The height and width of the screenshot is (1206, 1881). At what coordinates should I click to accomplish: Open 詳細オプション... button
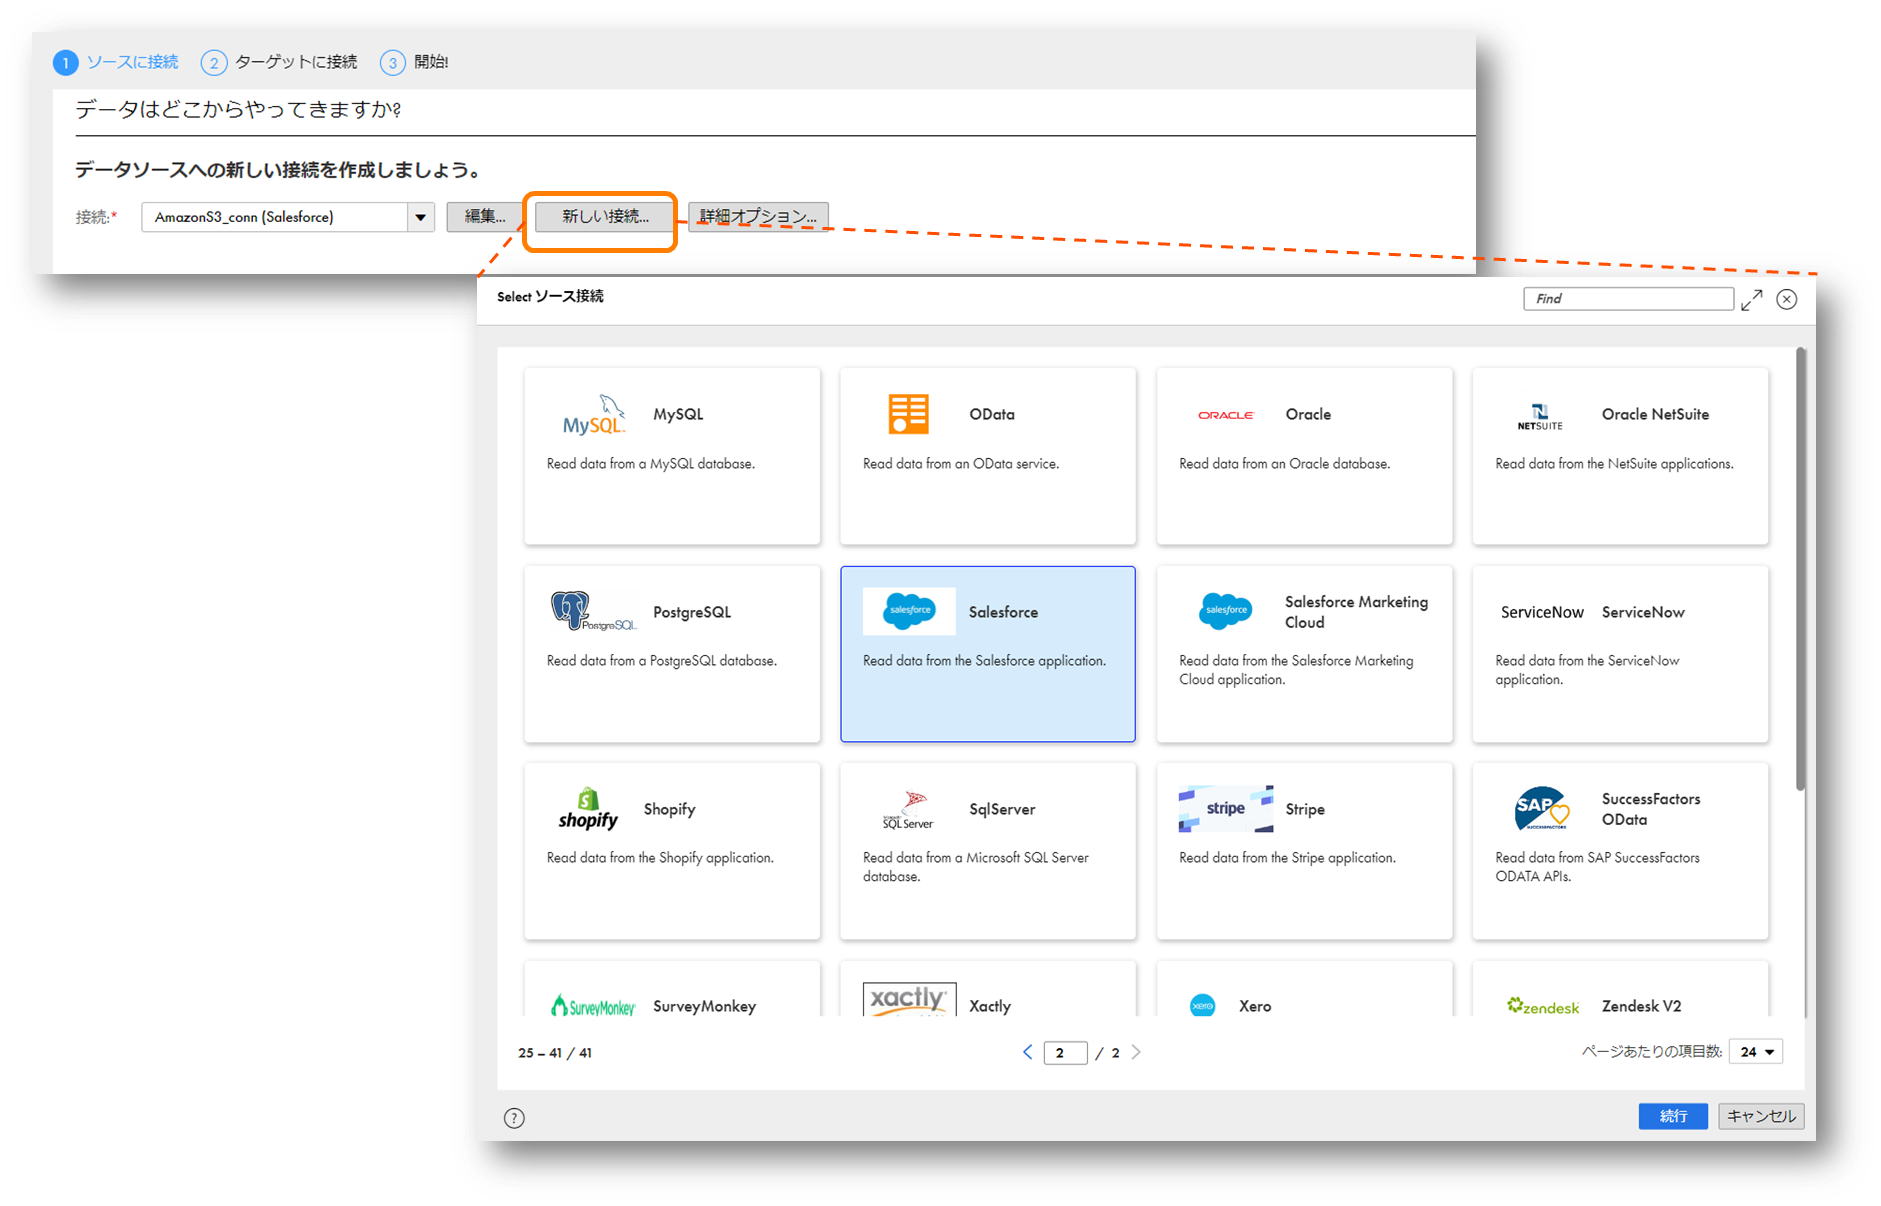(x=758, y=217)
